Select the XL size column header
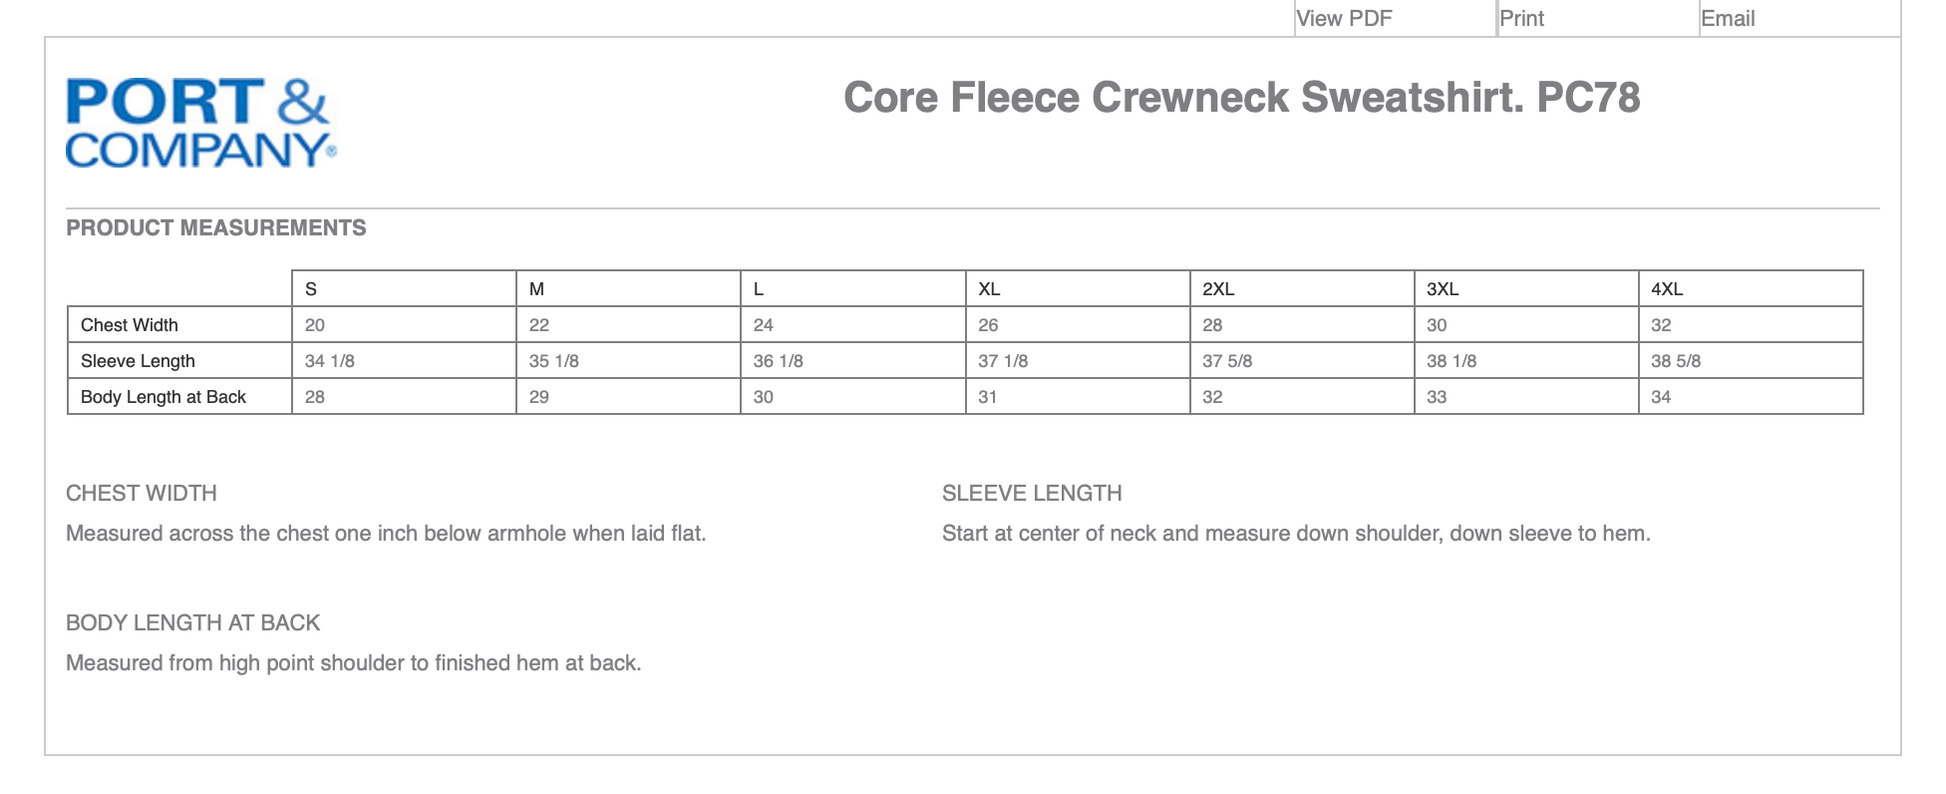Viewport: 1946px width, 794px height. [x=989, y=289]
